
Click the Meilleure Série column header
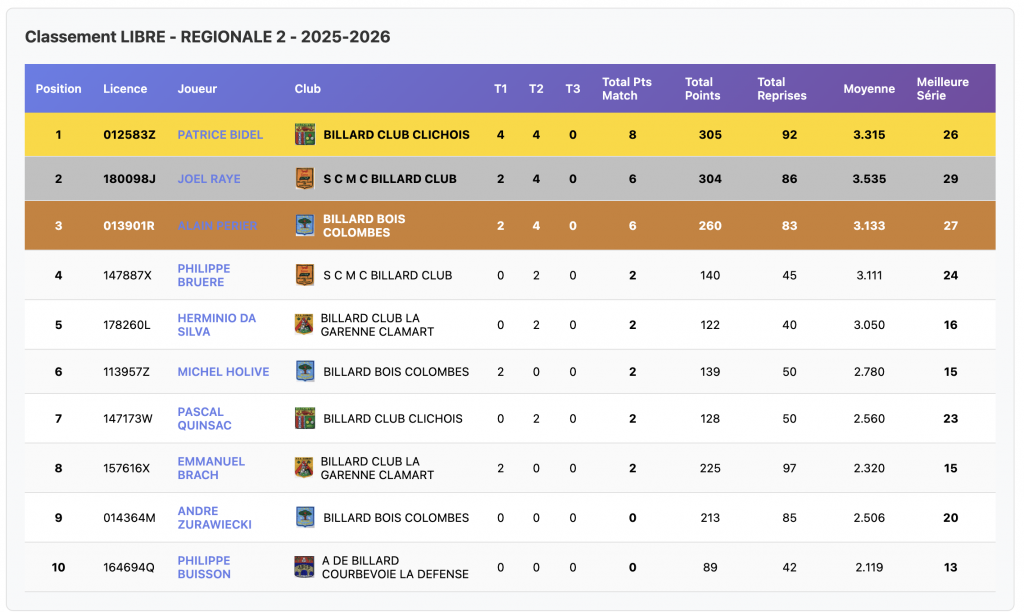coord(942,89)
